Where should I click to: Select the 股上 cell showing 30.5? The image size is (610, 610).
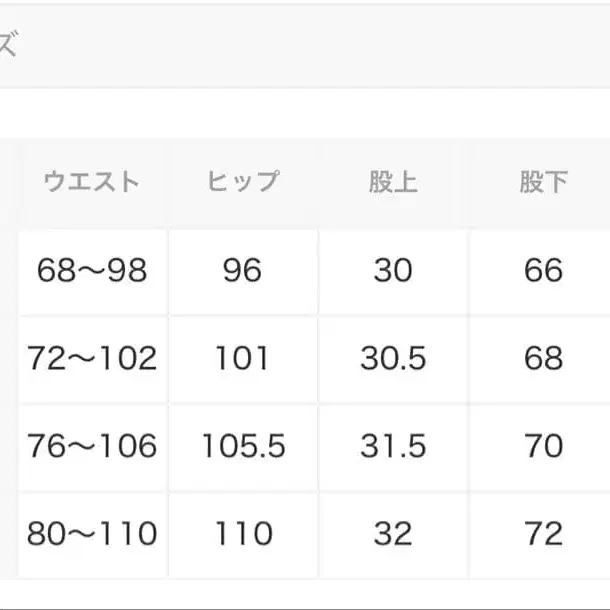tap(393, 358)
